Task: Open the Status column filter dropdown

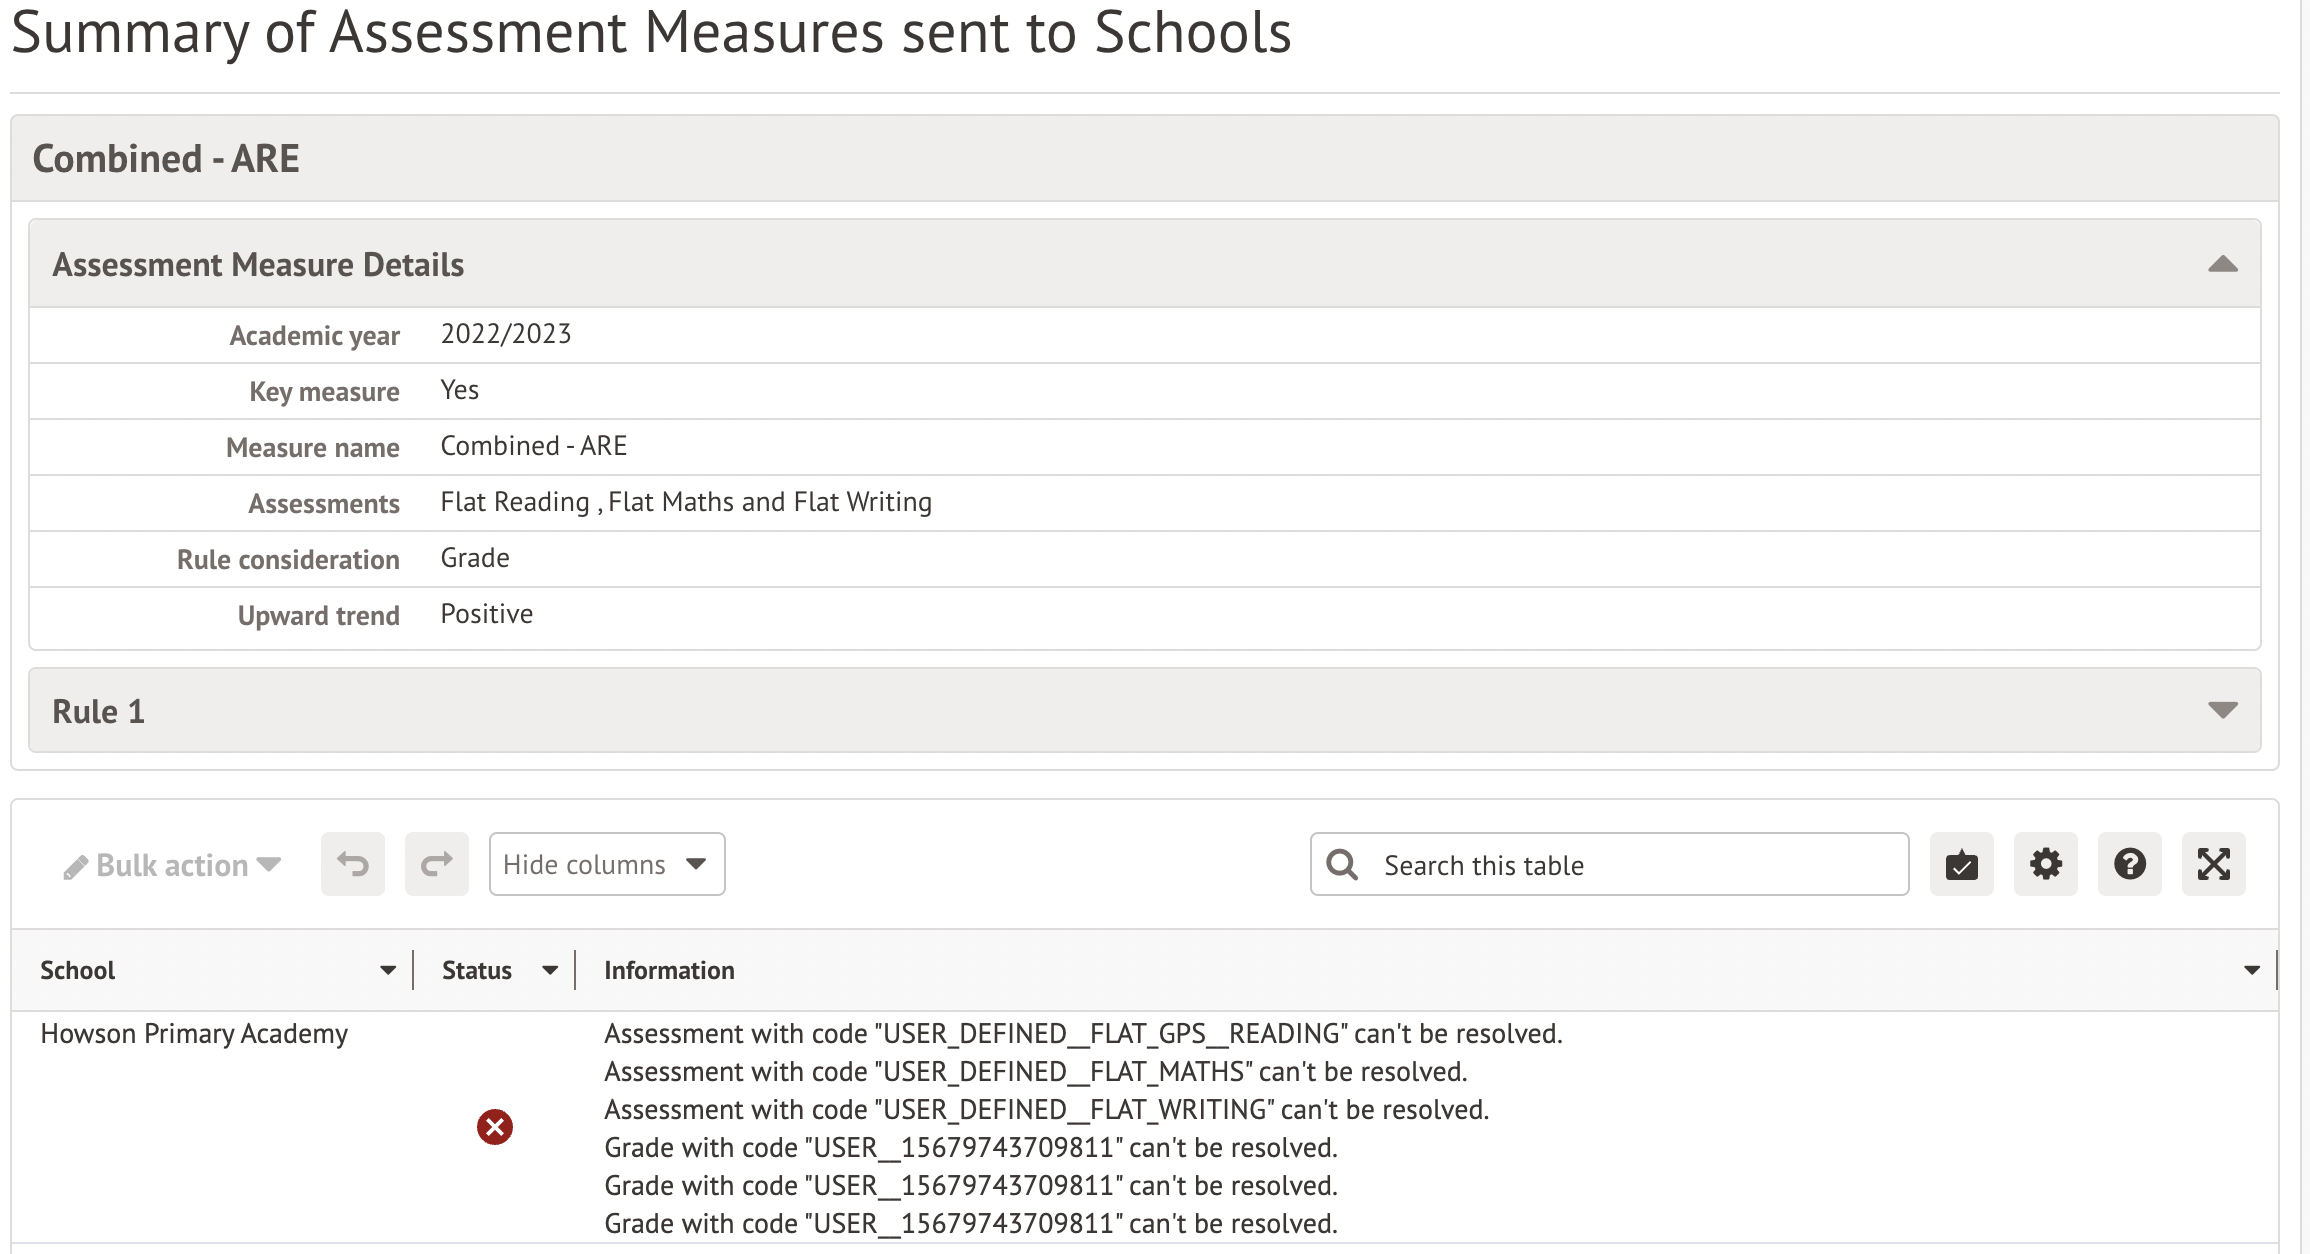Action: [549, 969]
